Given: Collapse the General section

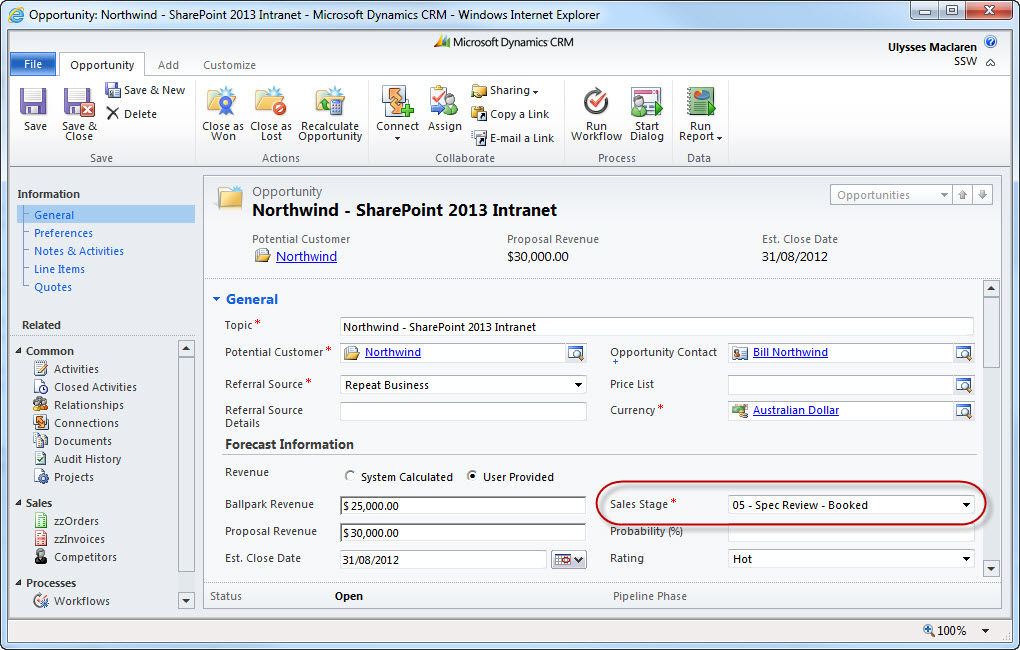Looking at the screenshot, I should pyautogui.click(x=216, y=299).
